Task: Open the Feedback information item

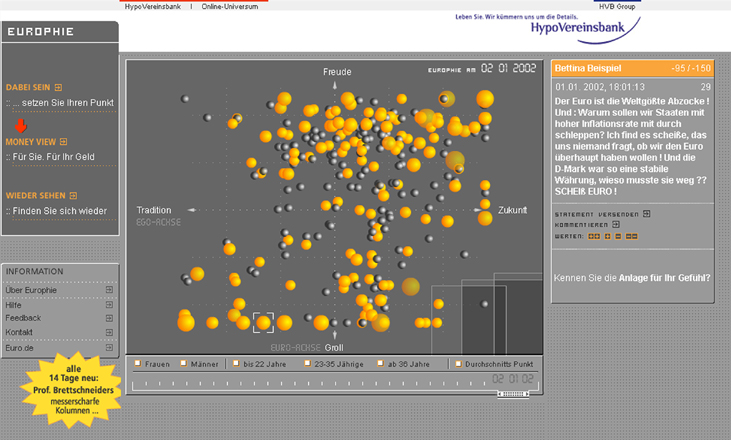Action: [23, 318]
